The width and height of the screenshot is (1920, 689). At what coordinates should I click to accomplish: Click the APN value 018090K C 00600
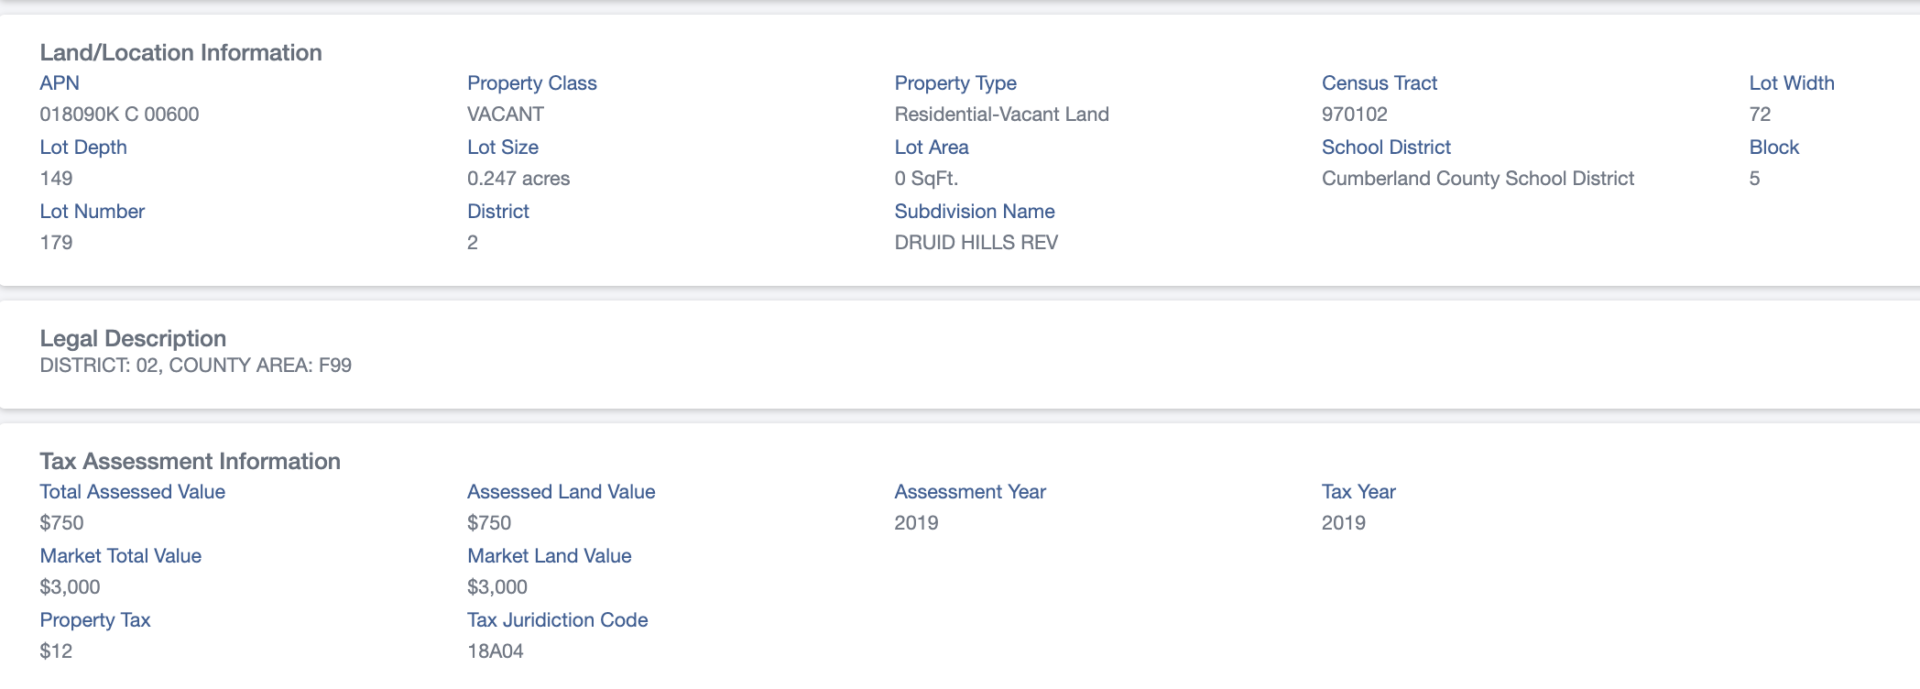(x=119, y=114)
